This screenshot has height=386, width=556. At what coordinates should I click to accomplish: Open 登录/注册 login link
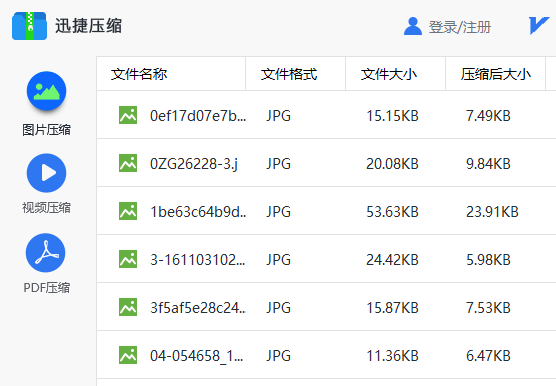point(460,27)
